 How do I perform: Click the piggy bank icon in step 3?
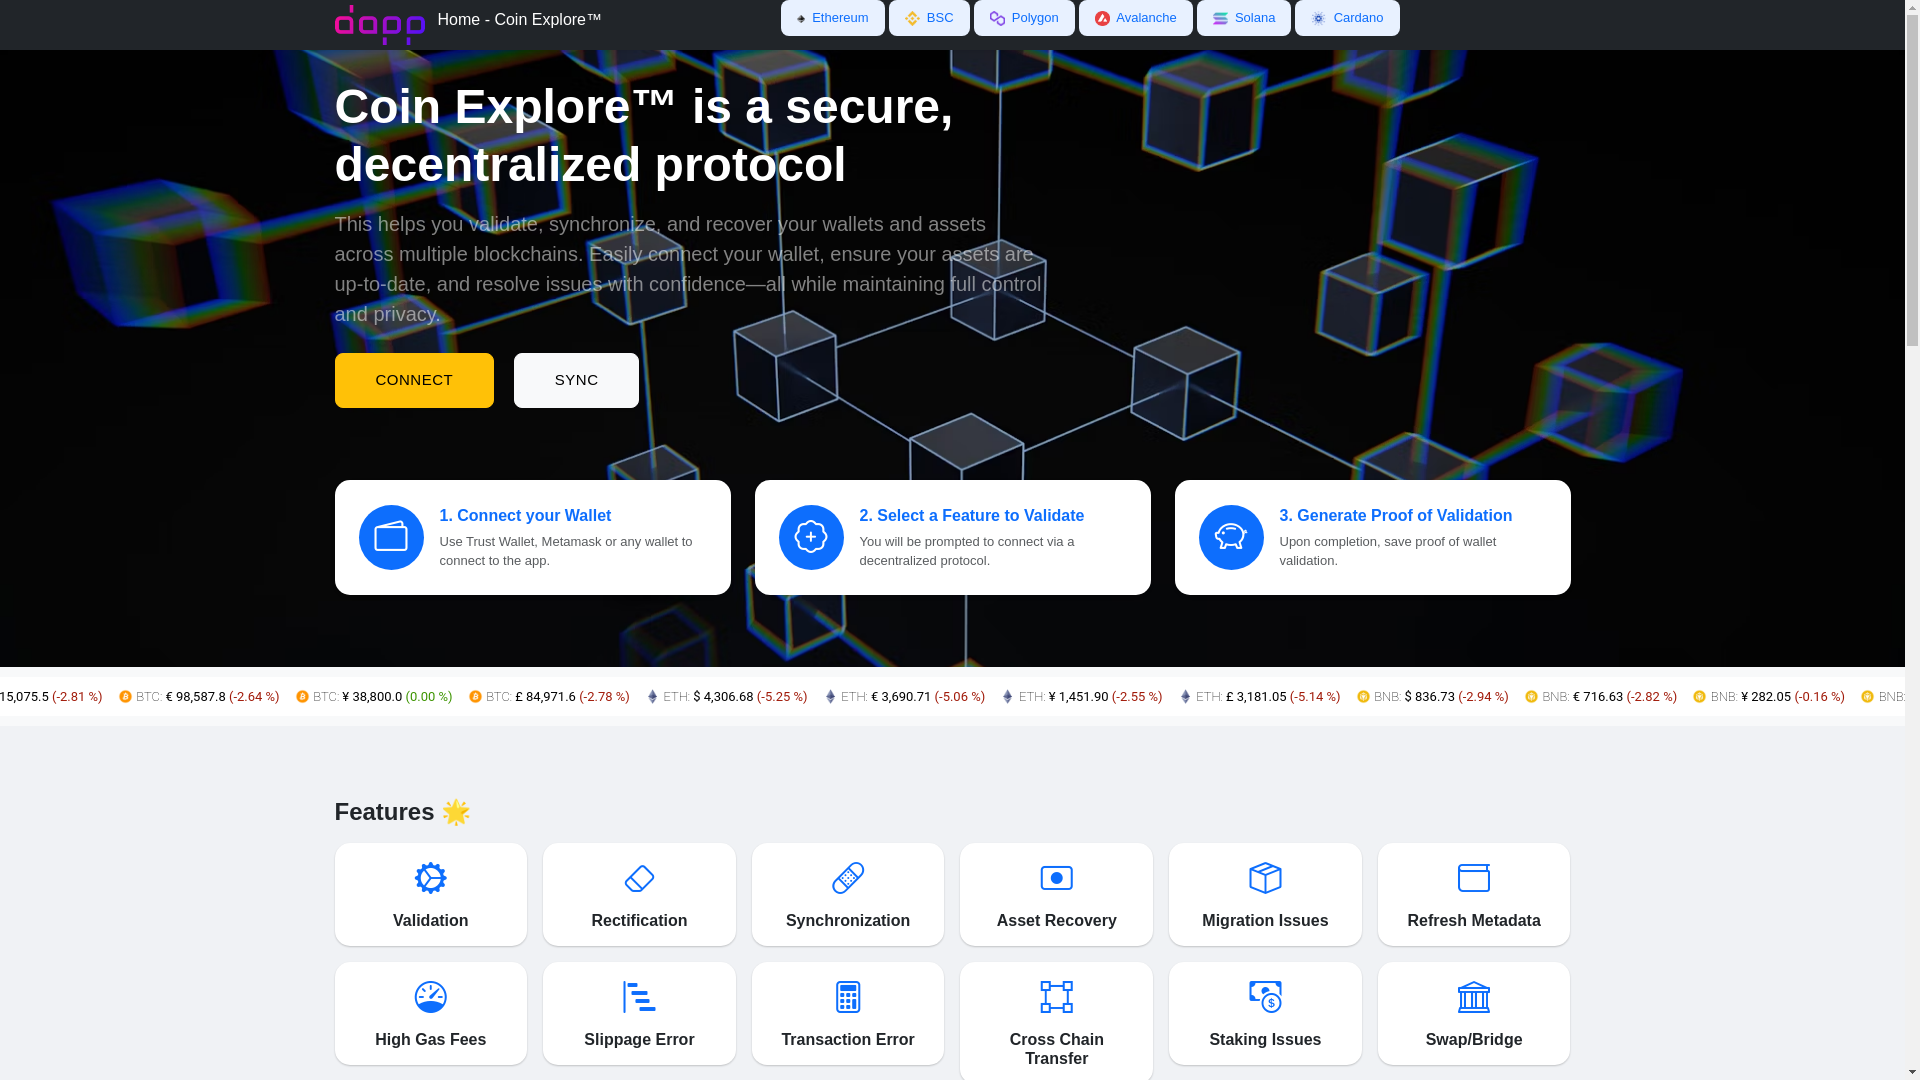click(1231, 537)
